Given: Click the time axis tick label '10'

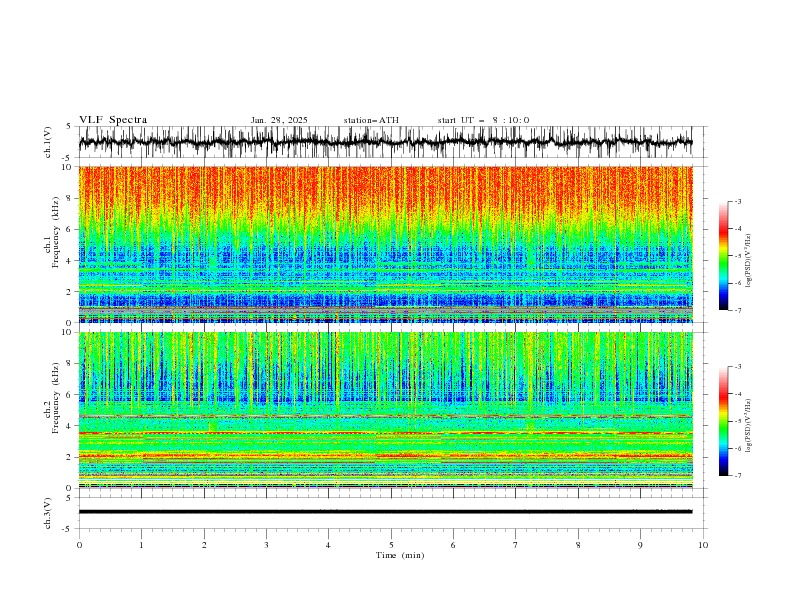Looking at the screenshot, I should (703, 545).
